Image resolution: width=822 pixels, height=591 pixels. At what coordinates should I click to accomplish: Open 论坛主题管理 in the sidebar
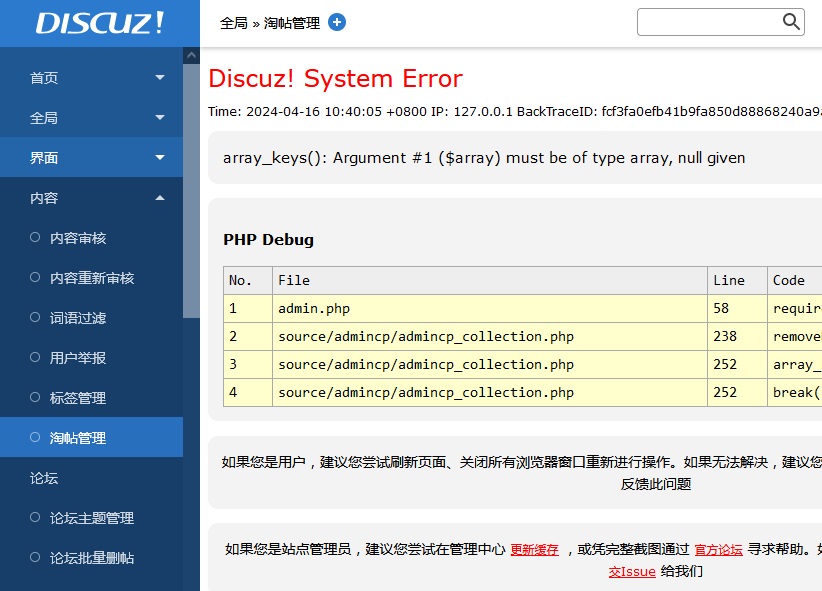[92, 518]
